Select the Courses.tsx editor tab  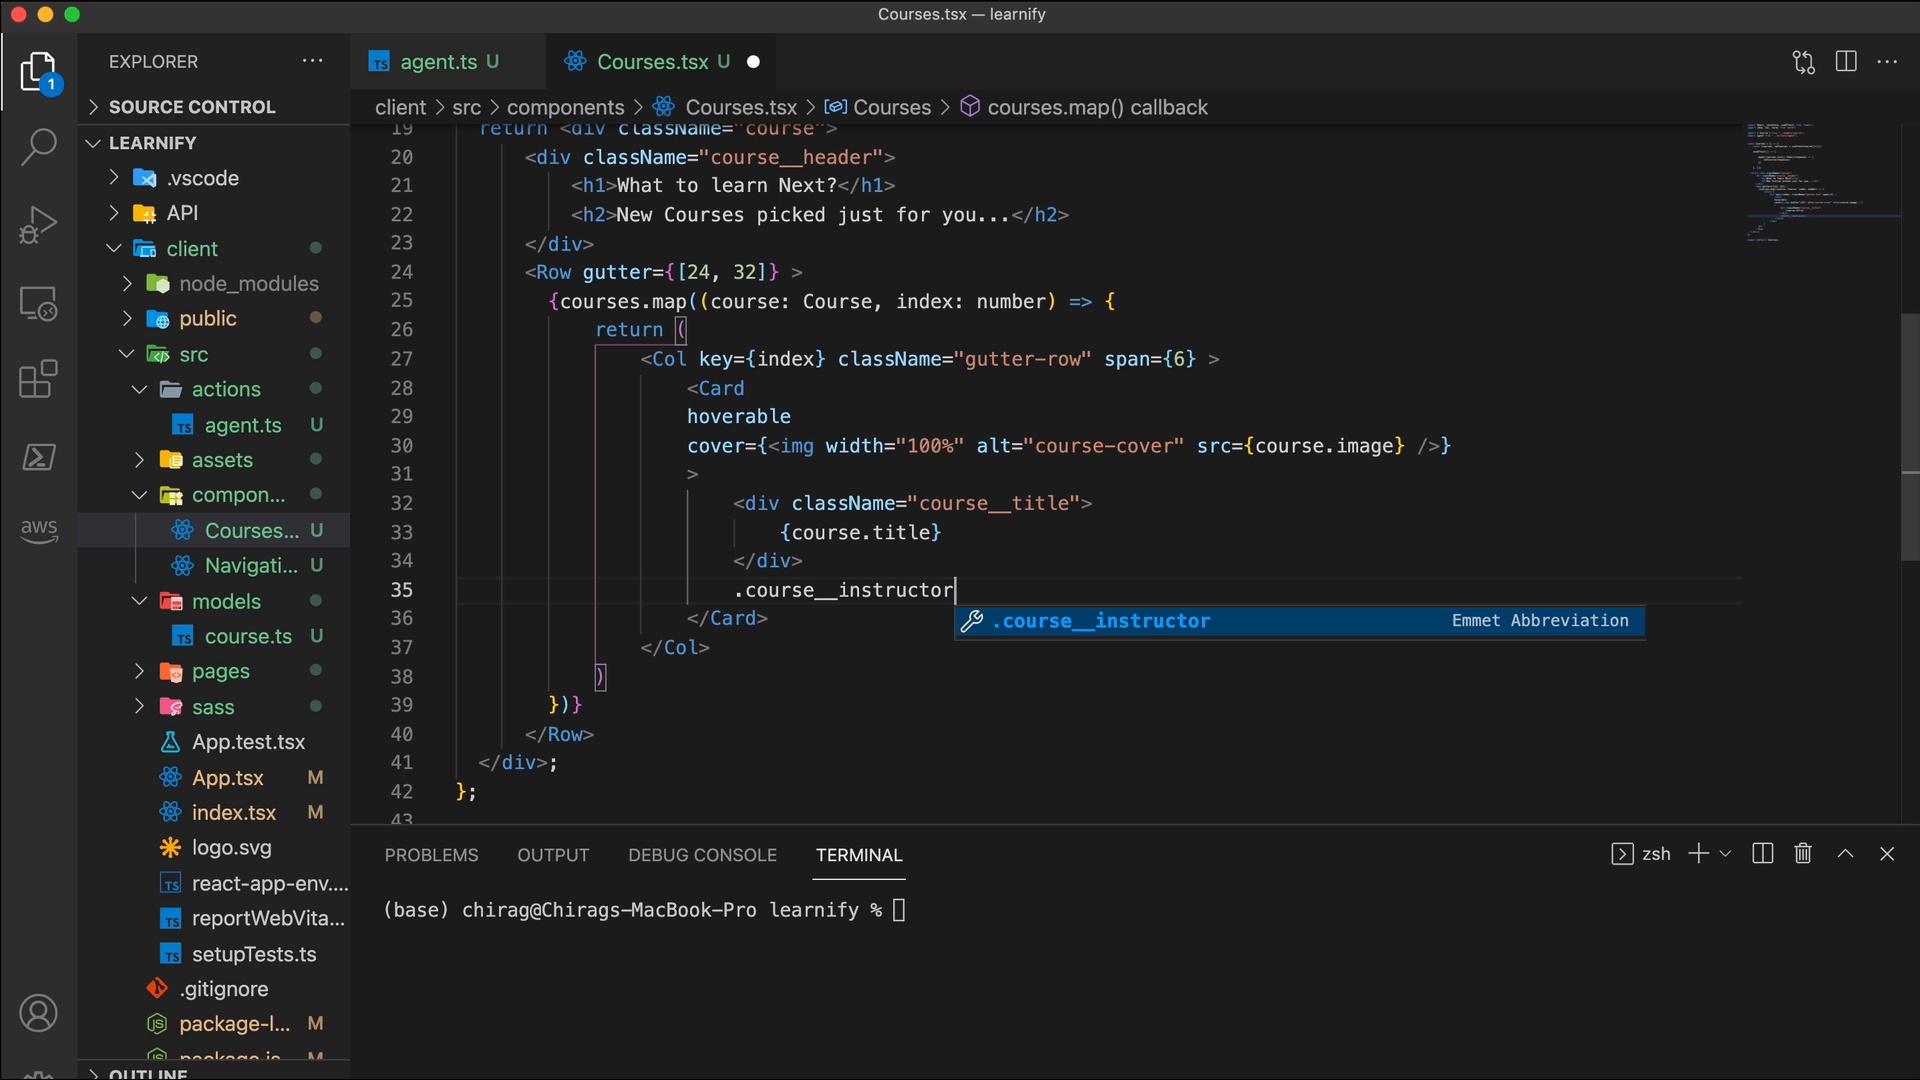point(663,62)
